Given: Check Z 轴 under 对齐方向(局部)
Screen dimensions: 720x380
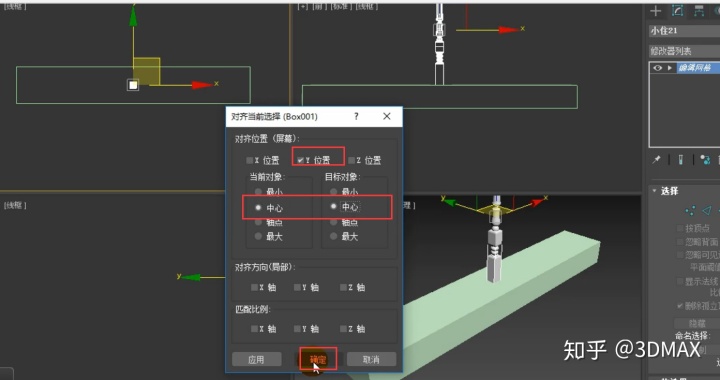Looking at the screenshot, I should pos(343,287).
